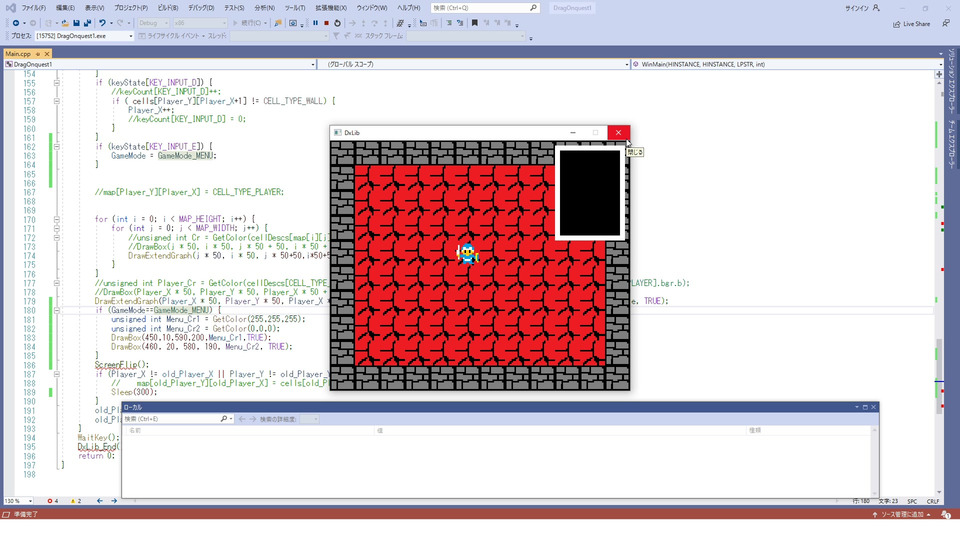960x540 pixels.
Task: Click the ローカル search magnifier icon
Action: 224,419
